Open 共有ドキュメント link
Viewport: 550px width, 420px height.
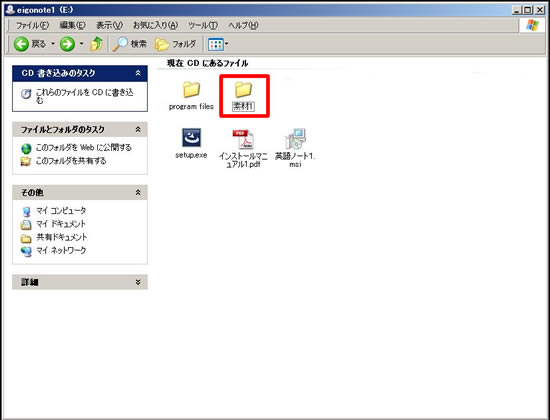[62, 237]
